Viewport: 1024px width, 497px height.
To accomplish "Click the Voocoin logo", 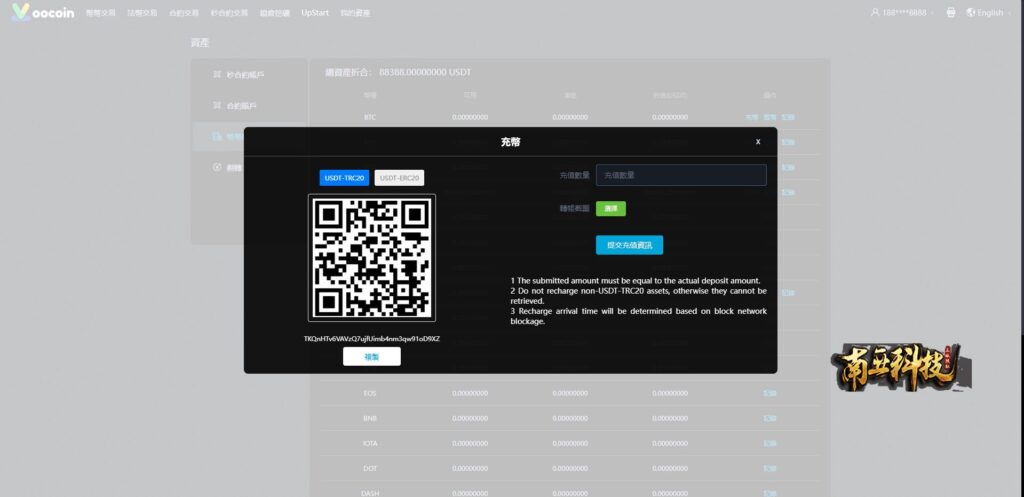I will pos(43,12).
